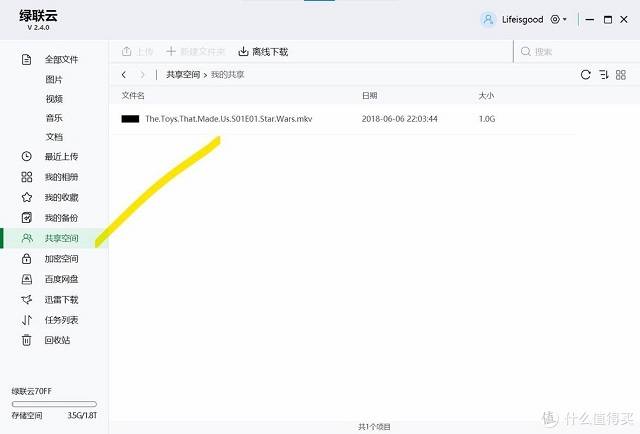This screenshot has width=640, height=434.
Task: Select 文档 category
Action: coord(54,137)
